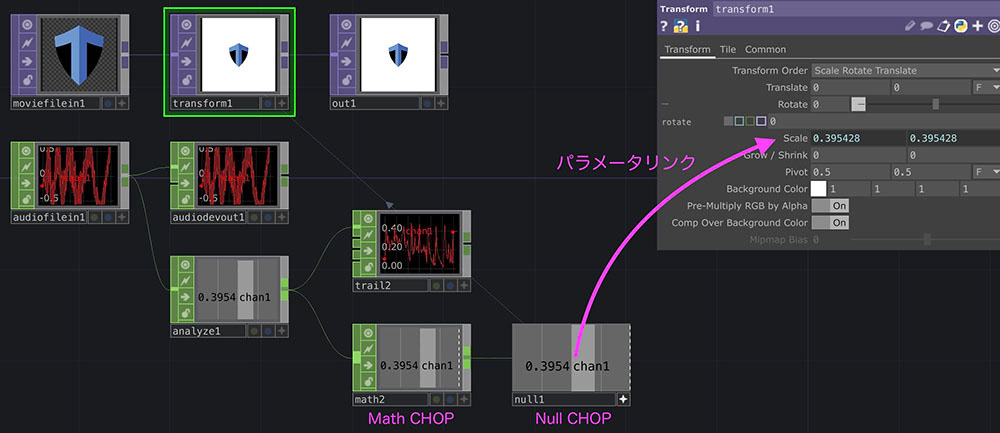Lock the transform1 node
This screenshot has height=433, width=1000.
[x=186, y=80]
